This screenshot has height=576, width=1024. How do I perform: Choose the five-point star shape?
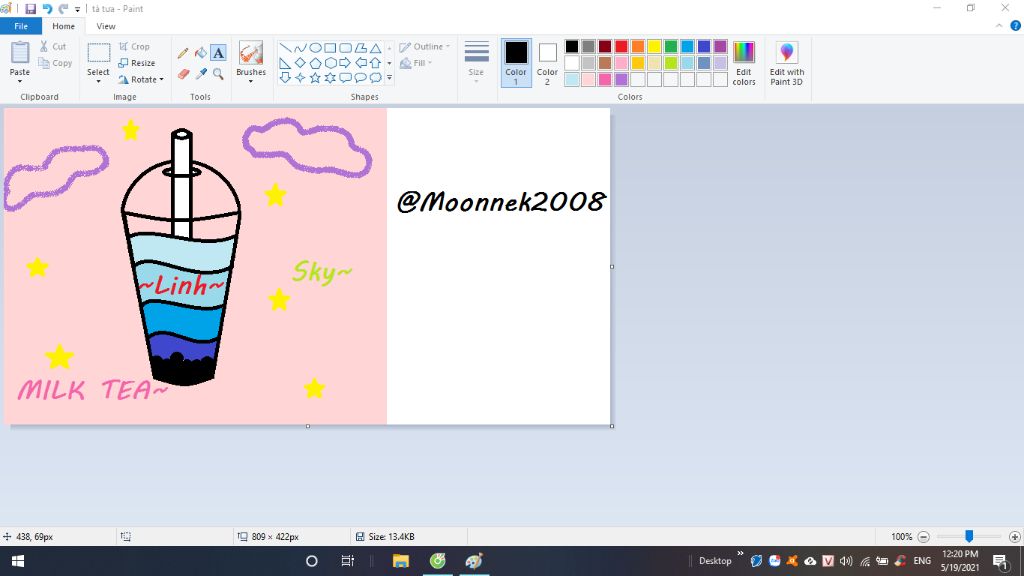314,78
